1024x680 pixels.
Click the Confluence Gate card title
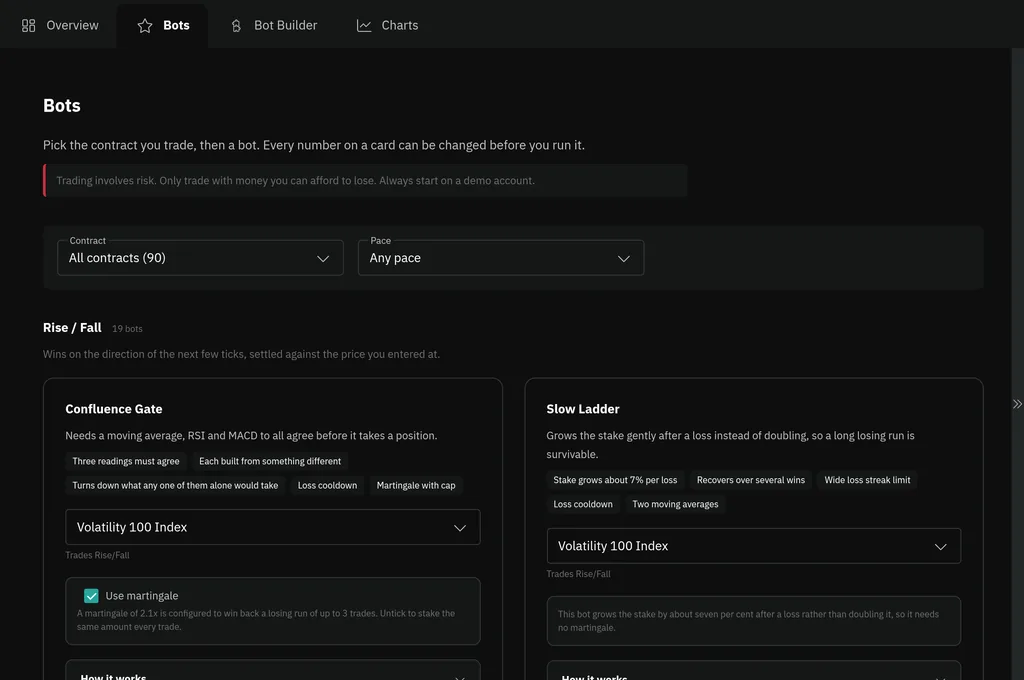pyautogui.click(x=114, y=409)
